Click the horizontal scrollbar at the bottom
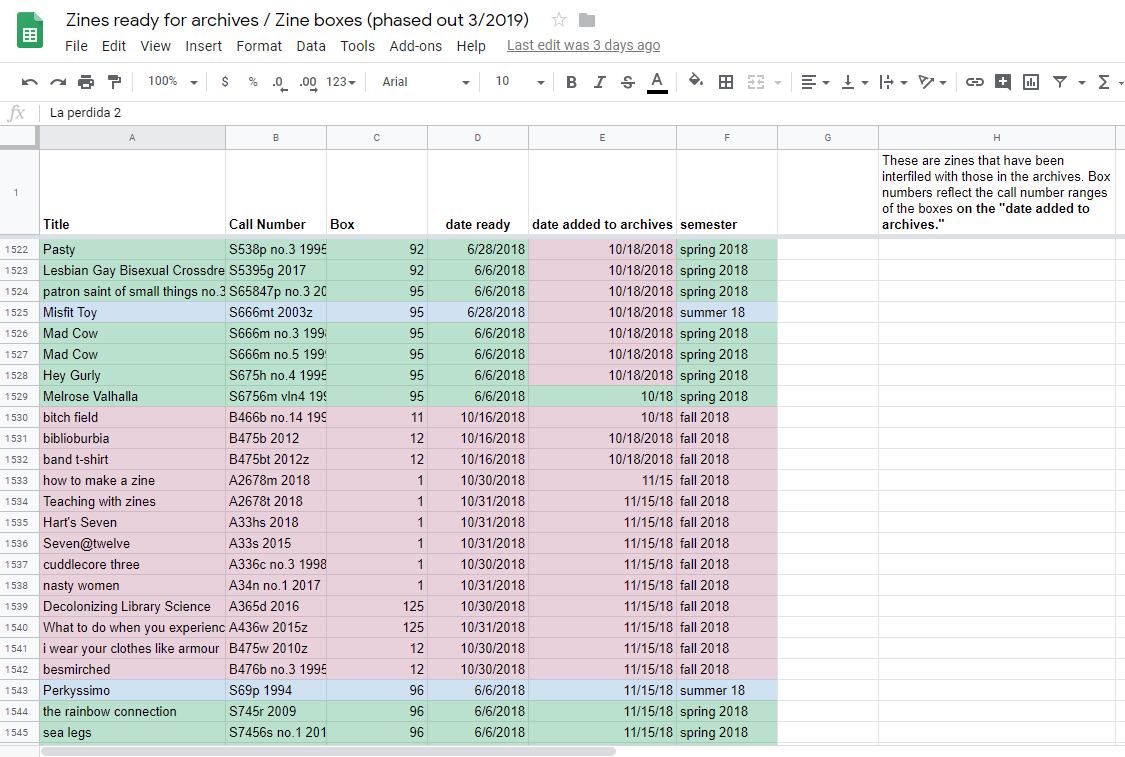 click(x=329, y=751)
